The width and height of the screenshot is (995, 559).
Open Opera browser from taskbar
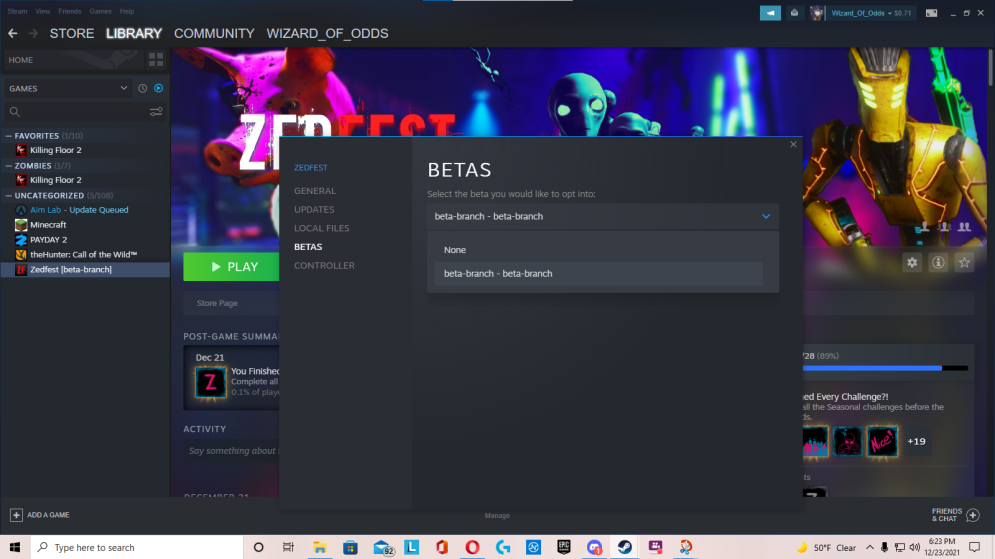click(472, 547)
